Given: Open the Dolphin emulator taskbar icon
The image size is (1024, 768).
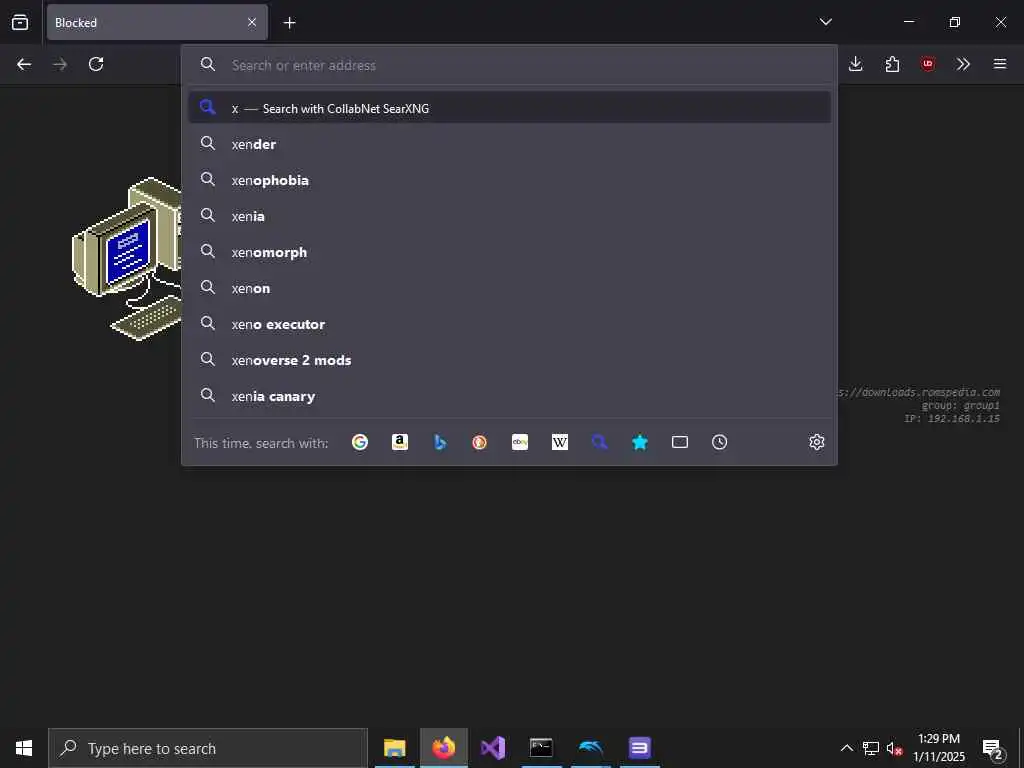Looking at the screenshot, I should 590,748.
